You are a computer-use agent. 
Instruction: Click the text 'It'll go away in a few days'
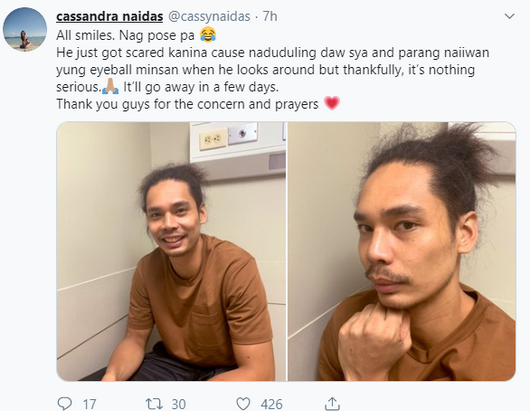201,87
